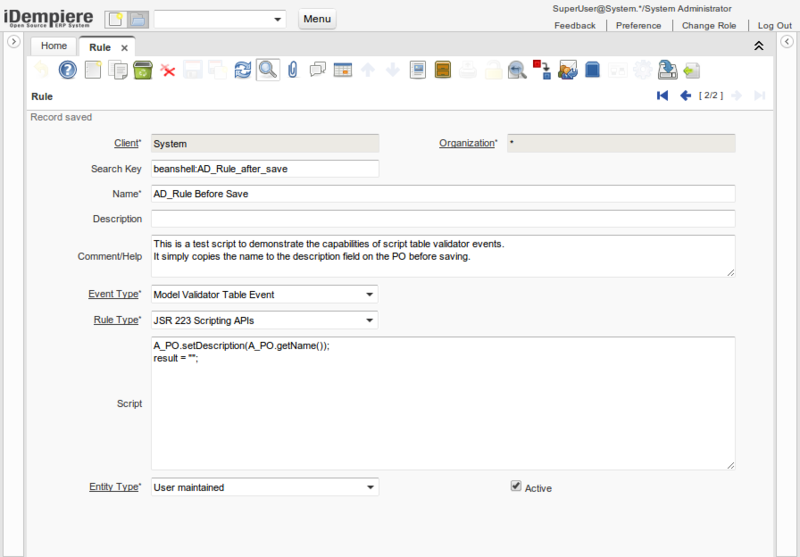Click the Change Role link
Viewport: 800px width, 557px height.
click(x=709, y=25)
